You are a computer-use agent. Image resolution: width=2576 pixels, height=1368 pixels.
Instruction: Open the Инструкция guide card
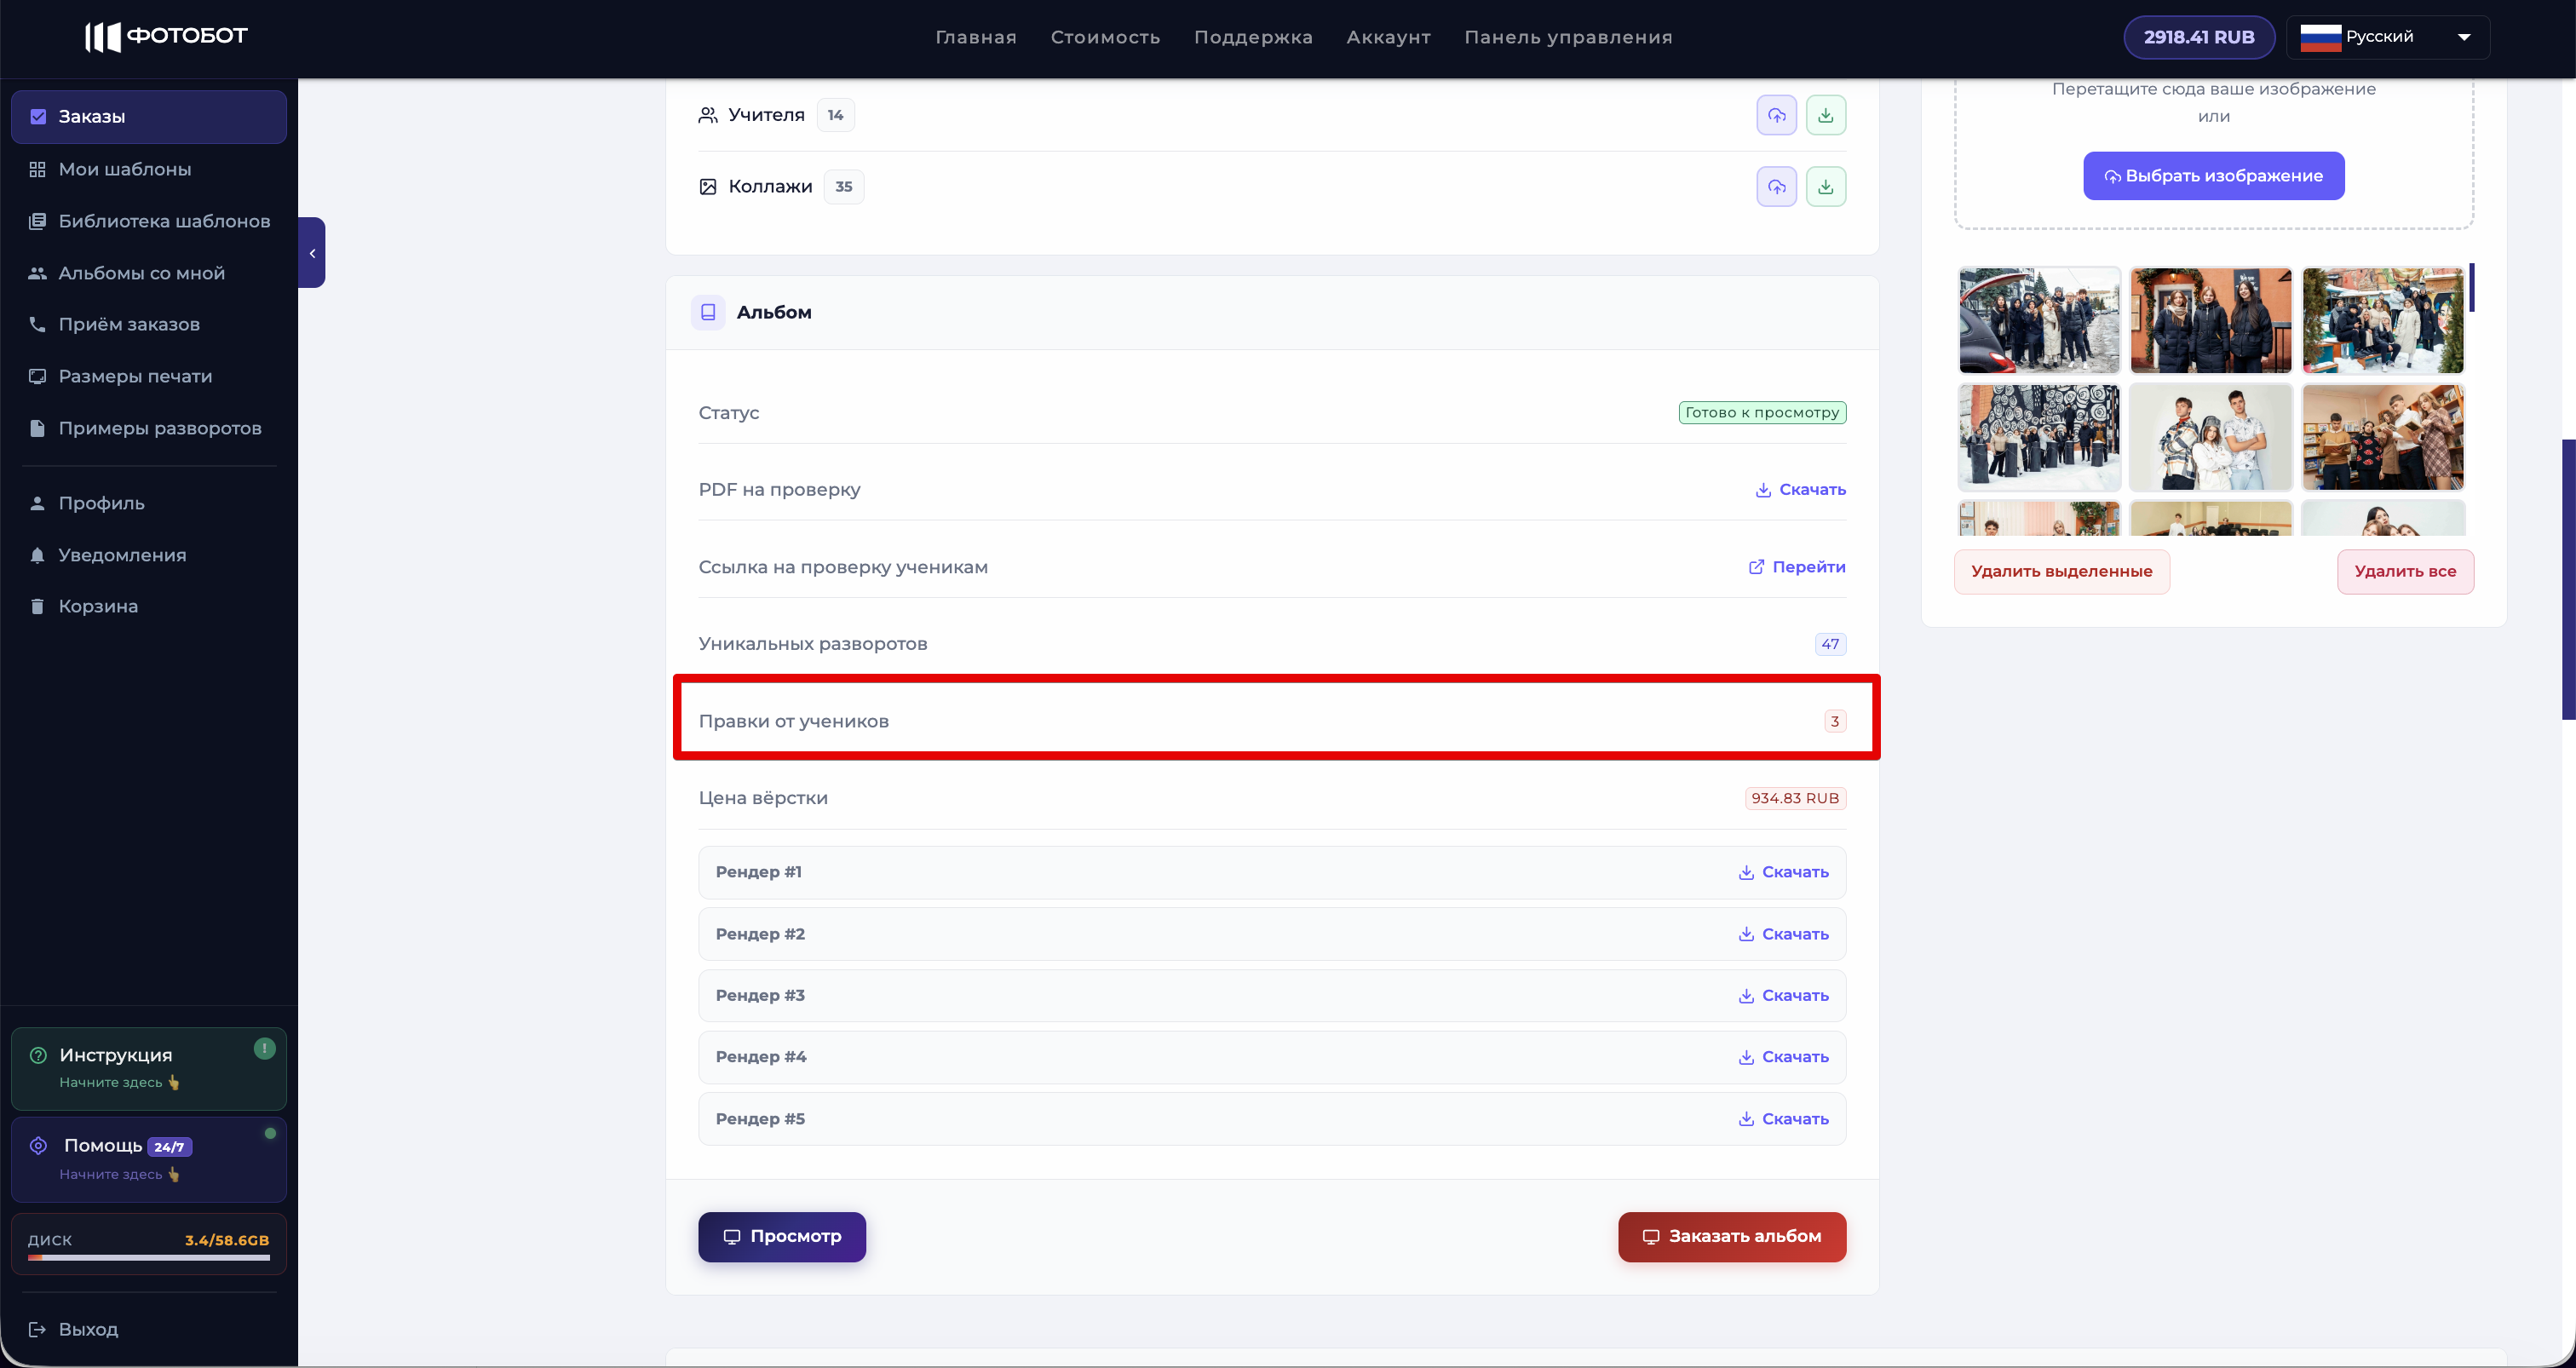[x=149, y=1068]
